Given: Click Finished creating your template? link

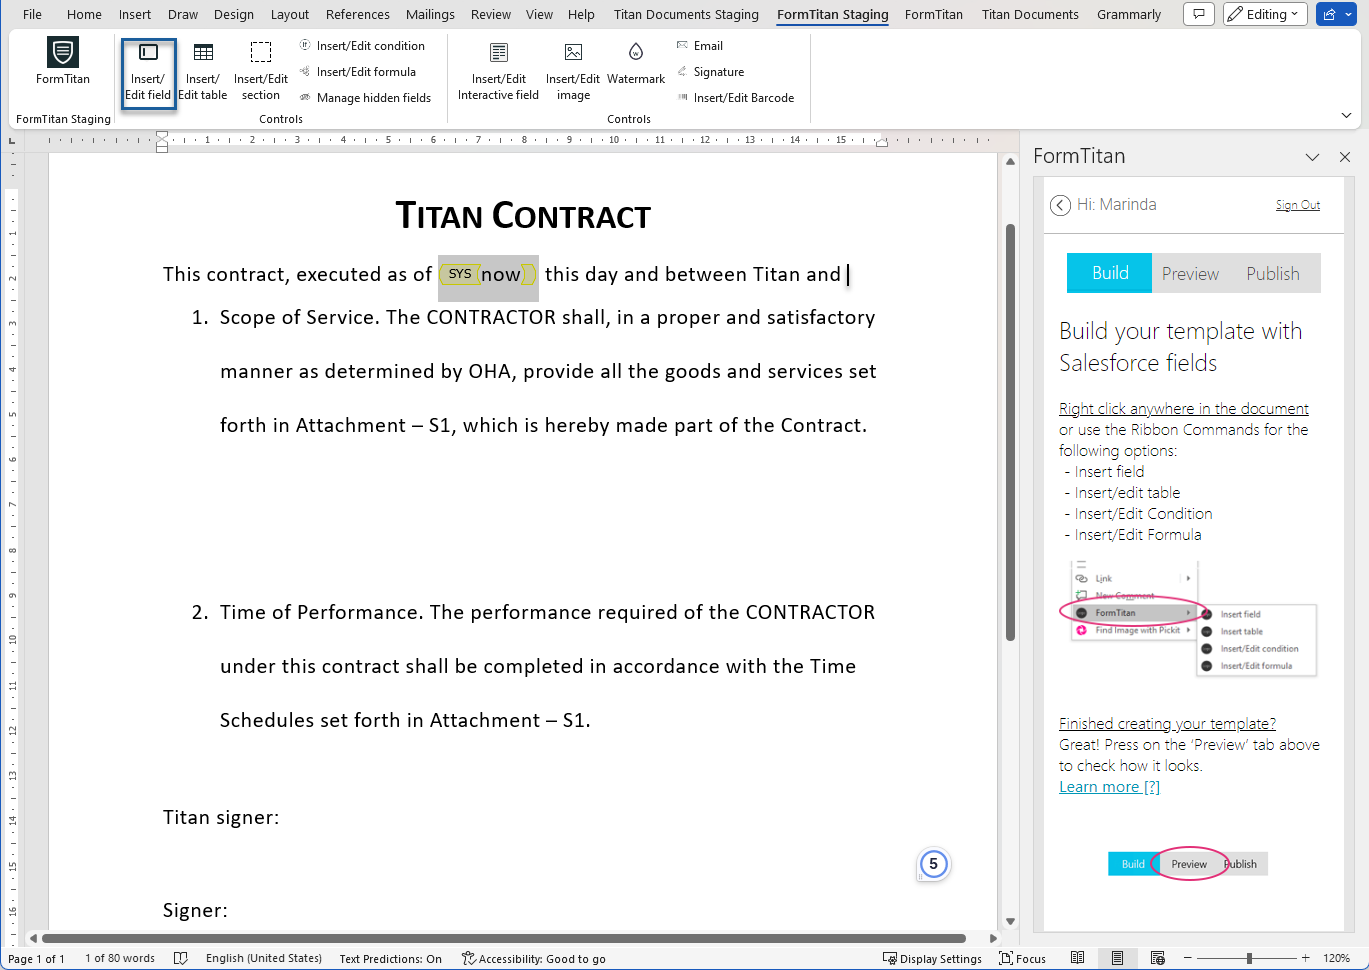Looking at the screenshot, I should pos(1167,724).
